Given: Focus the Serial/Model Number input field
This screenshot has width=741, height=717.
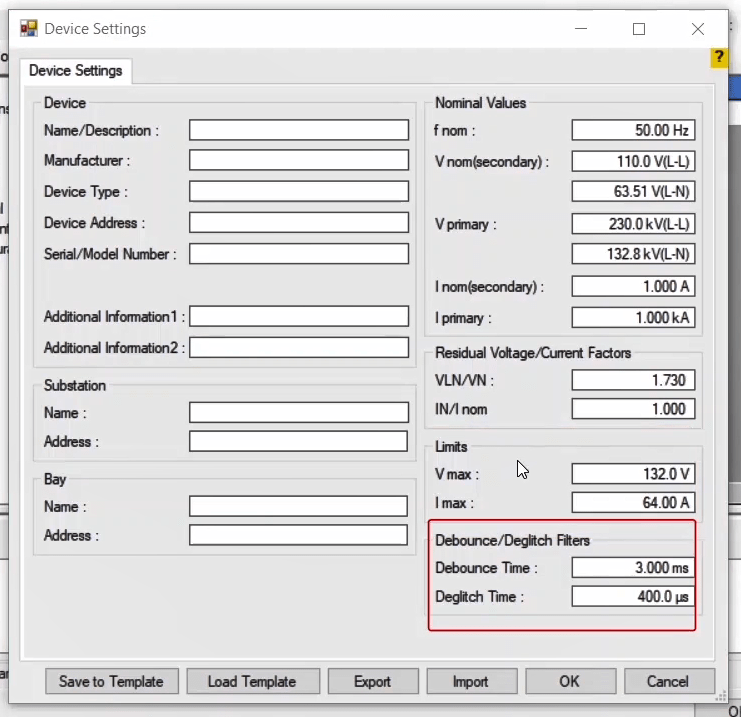Looking at the screenshot, I should coord(299,254).
